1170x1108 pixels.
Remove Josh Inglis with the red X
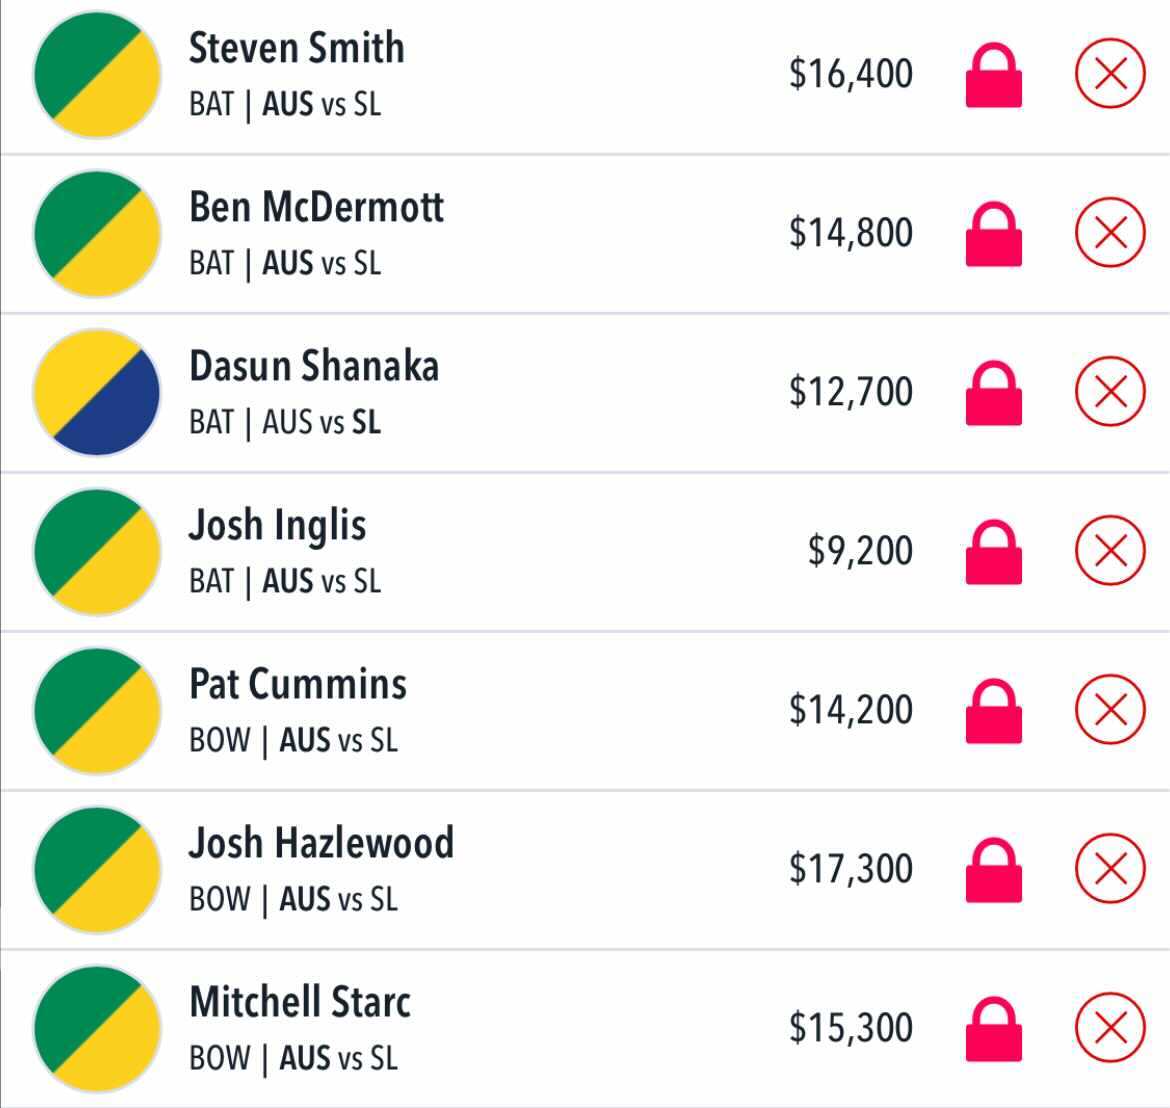1110,550
